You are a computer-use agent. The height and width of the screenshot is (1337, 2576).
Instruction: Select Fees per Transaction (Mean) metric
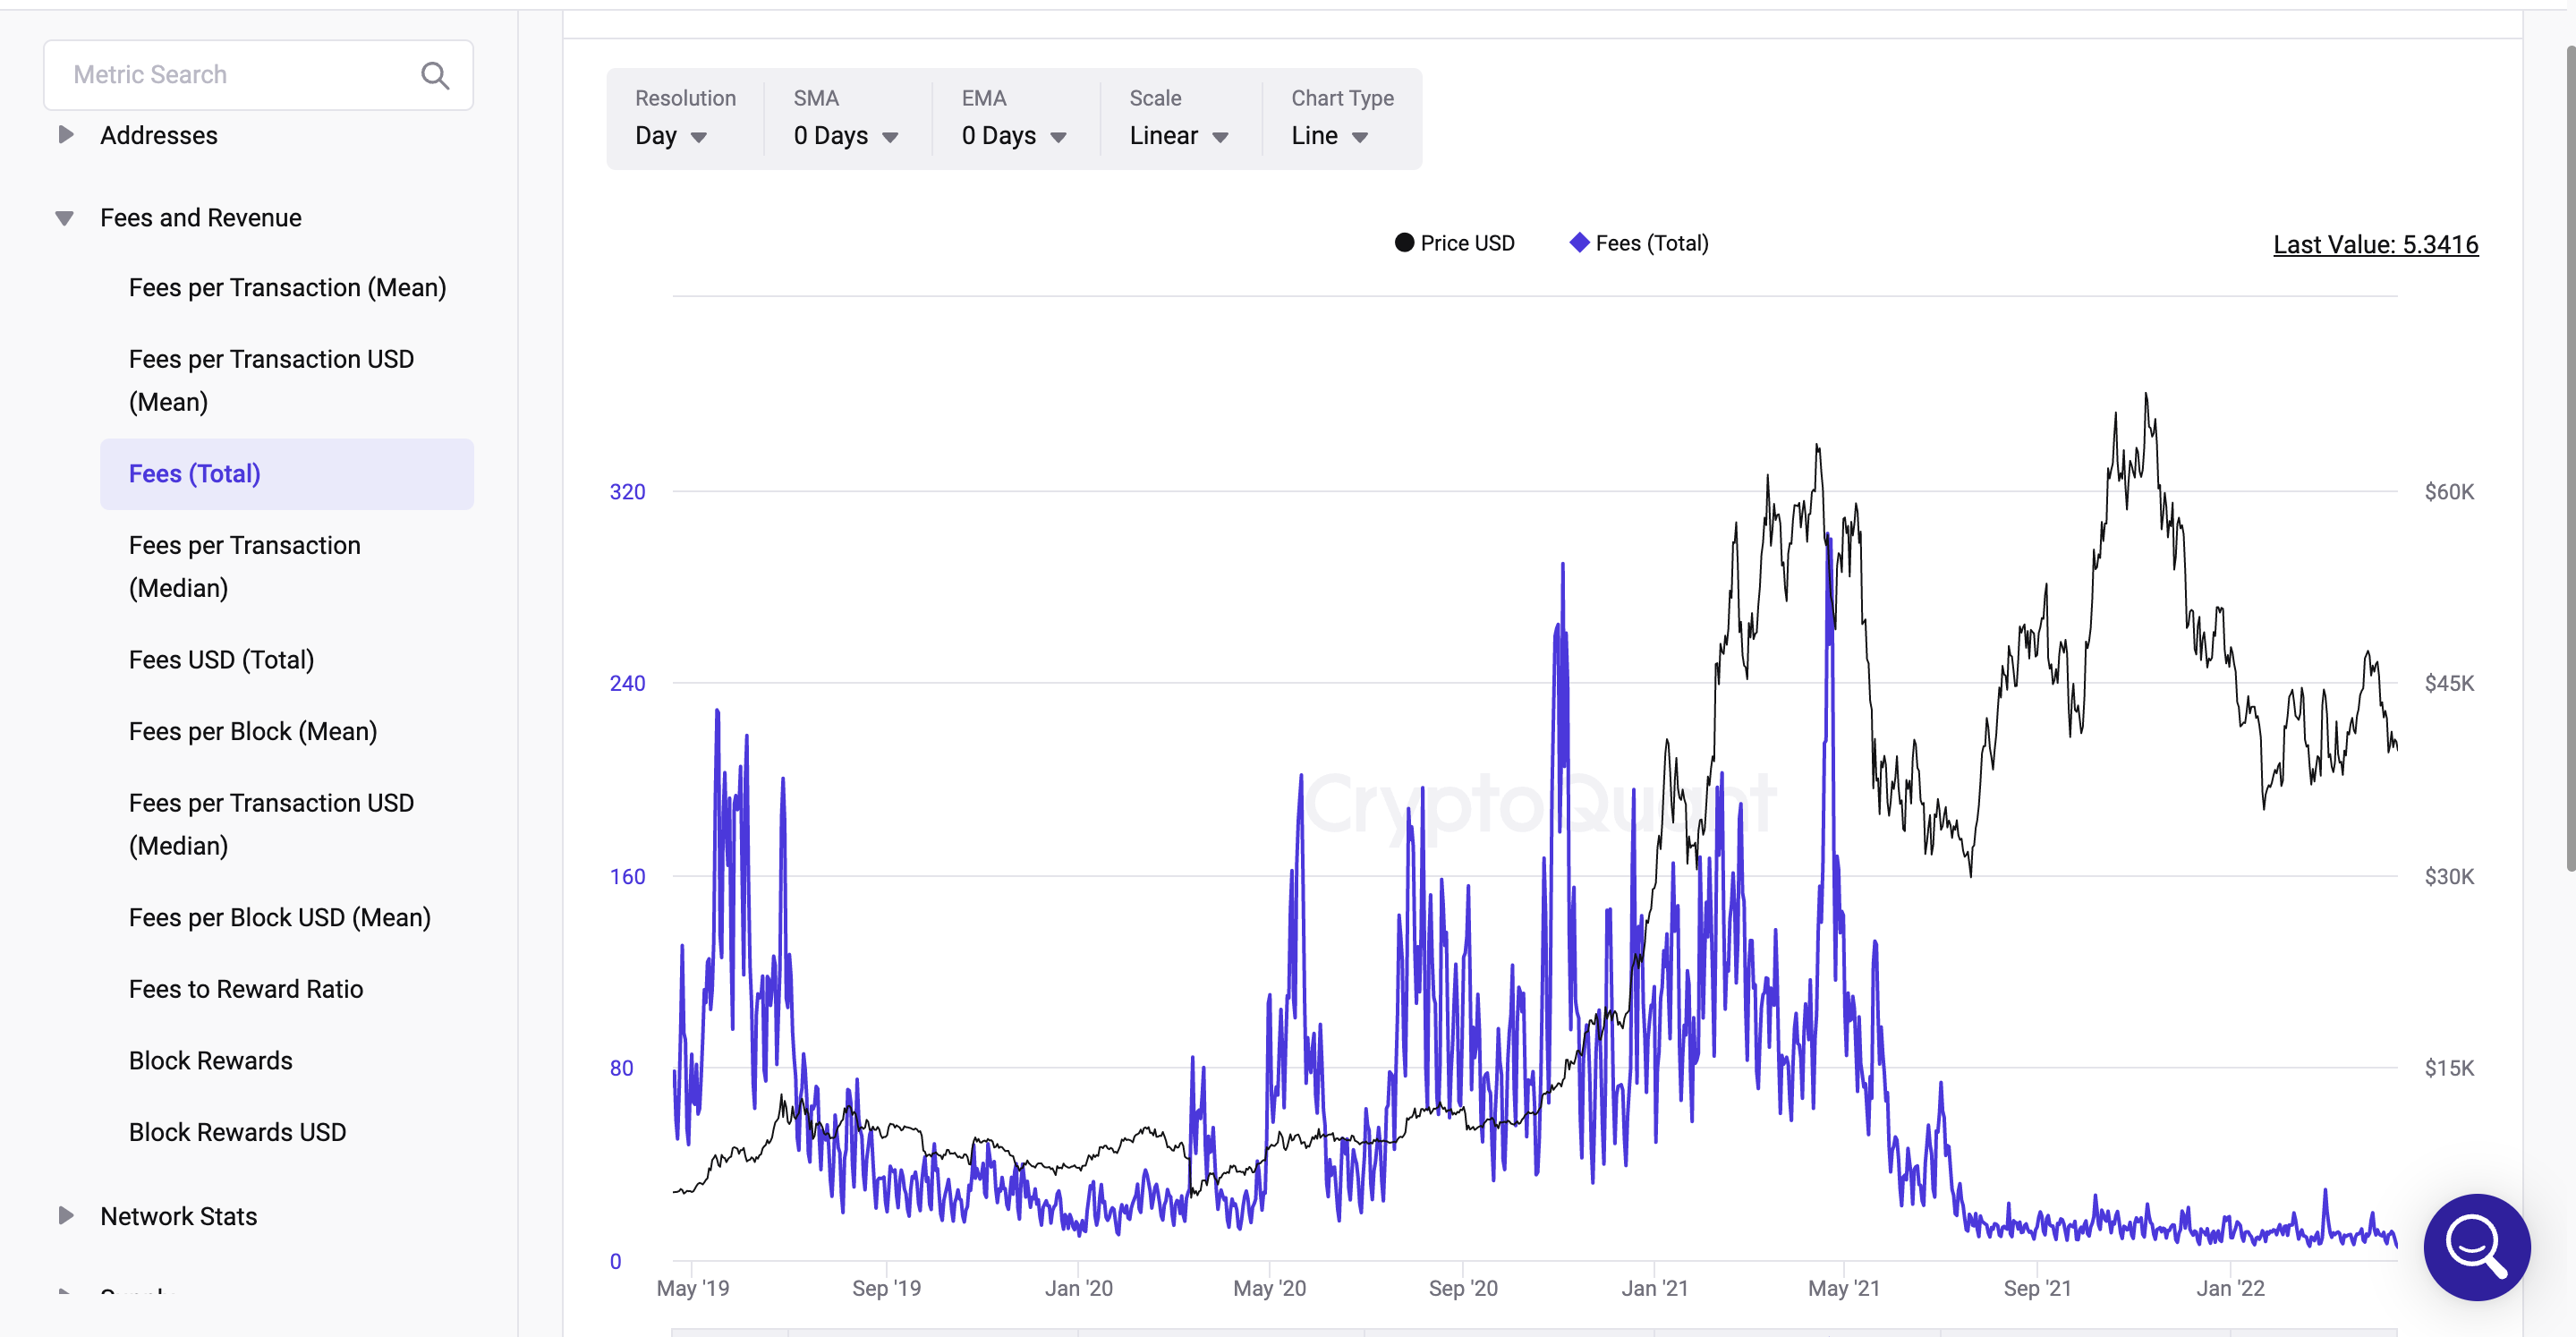(287, 288)
